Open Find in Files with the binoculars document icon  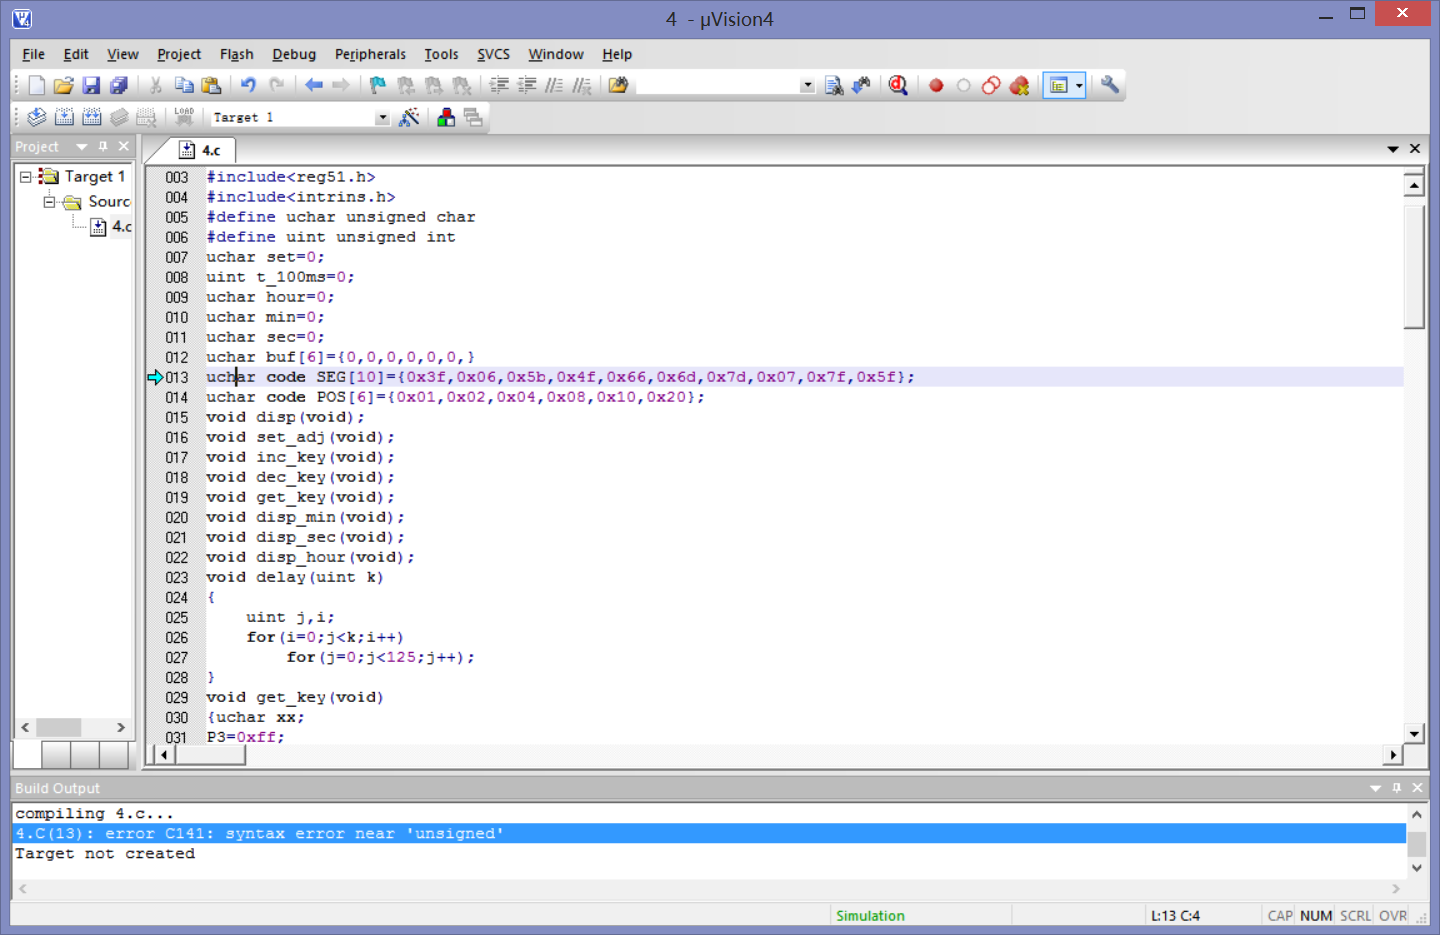click(834, 86)
